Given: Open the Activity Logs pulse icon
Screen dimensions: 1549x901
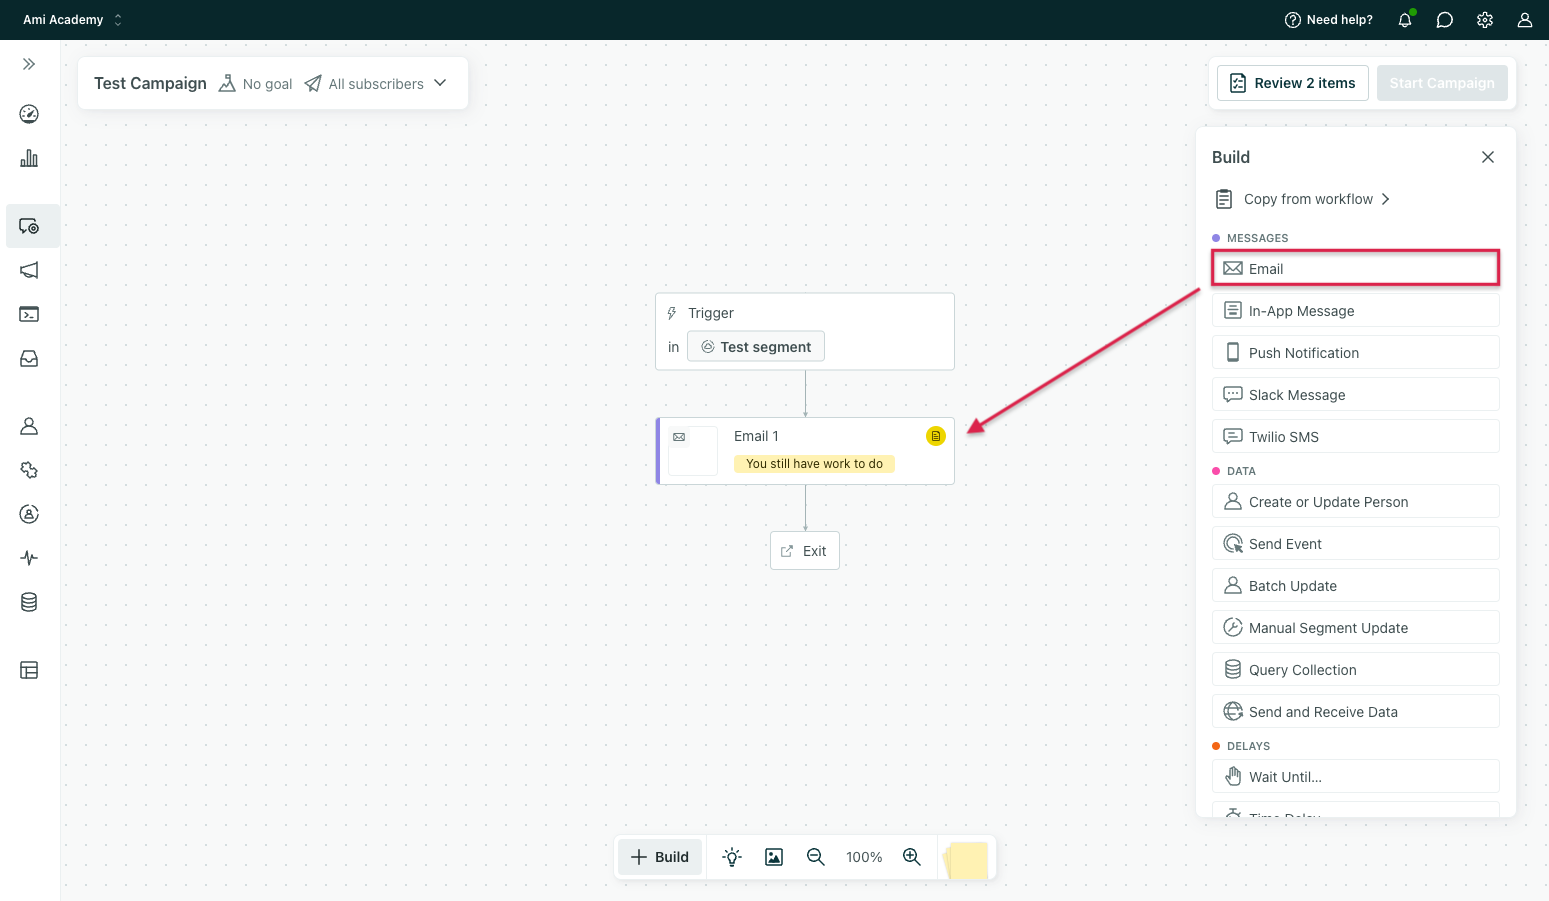Looking at the screenshot, I should [29, 558].
